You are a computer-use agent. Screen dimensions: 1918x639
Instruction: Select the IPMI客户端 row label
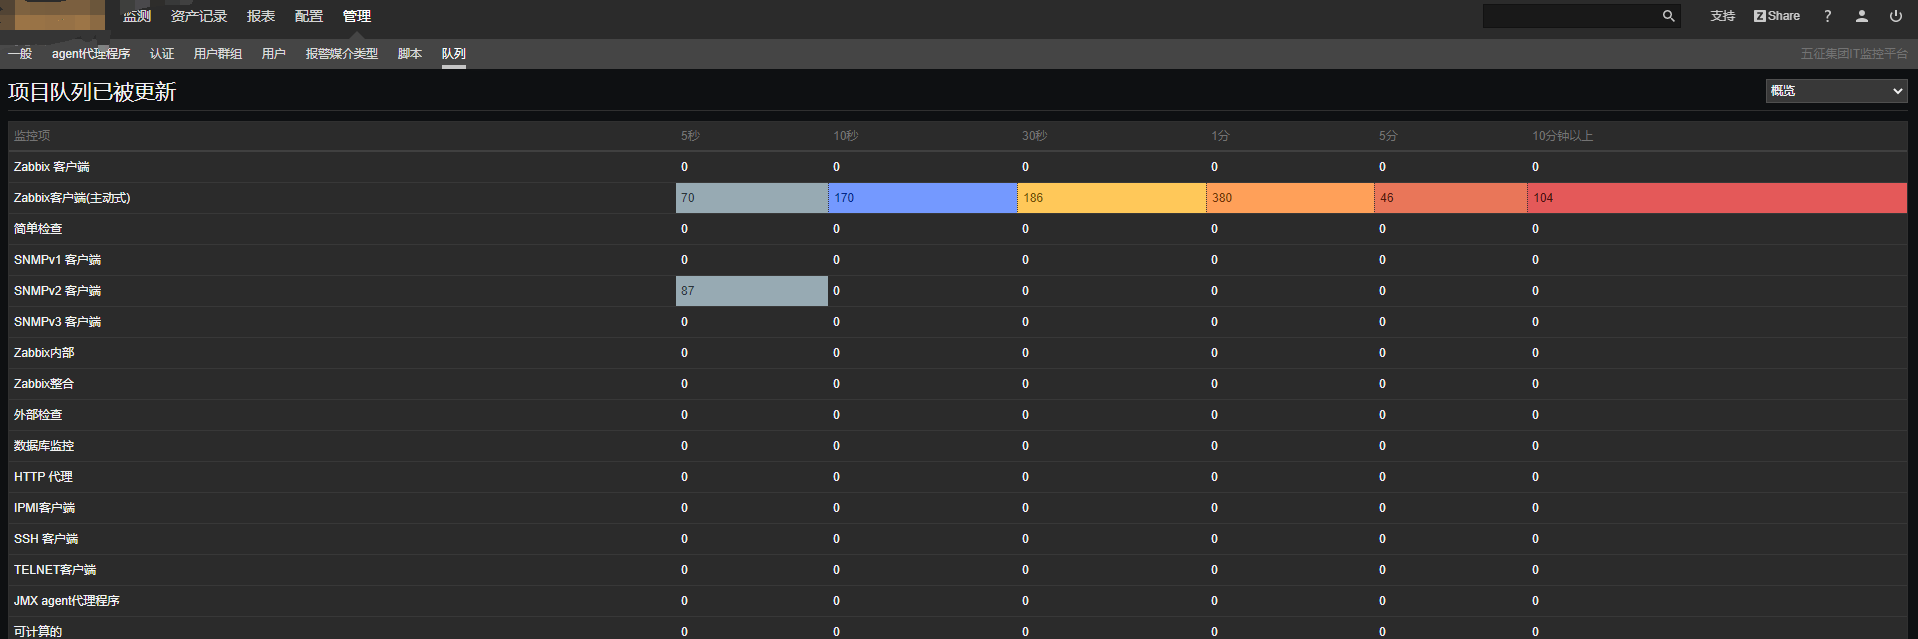(45, 508)
